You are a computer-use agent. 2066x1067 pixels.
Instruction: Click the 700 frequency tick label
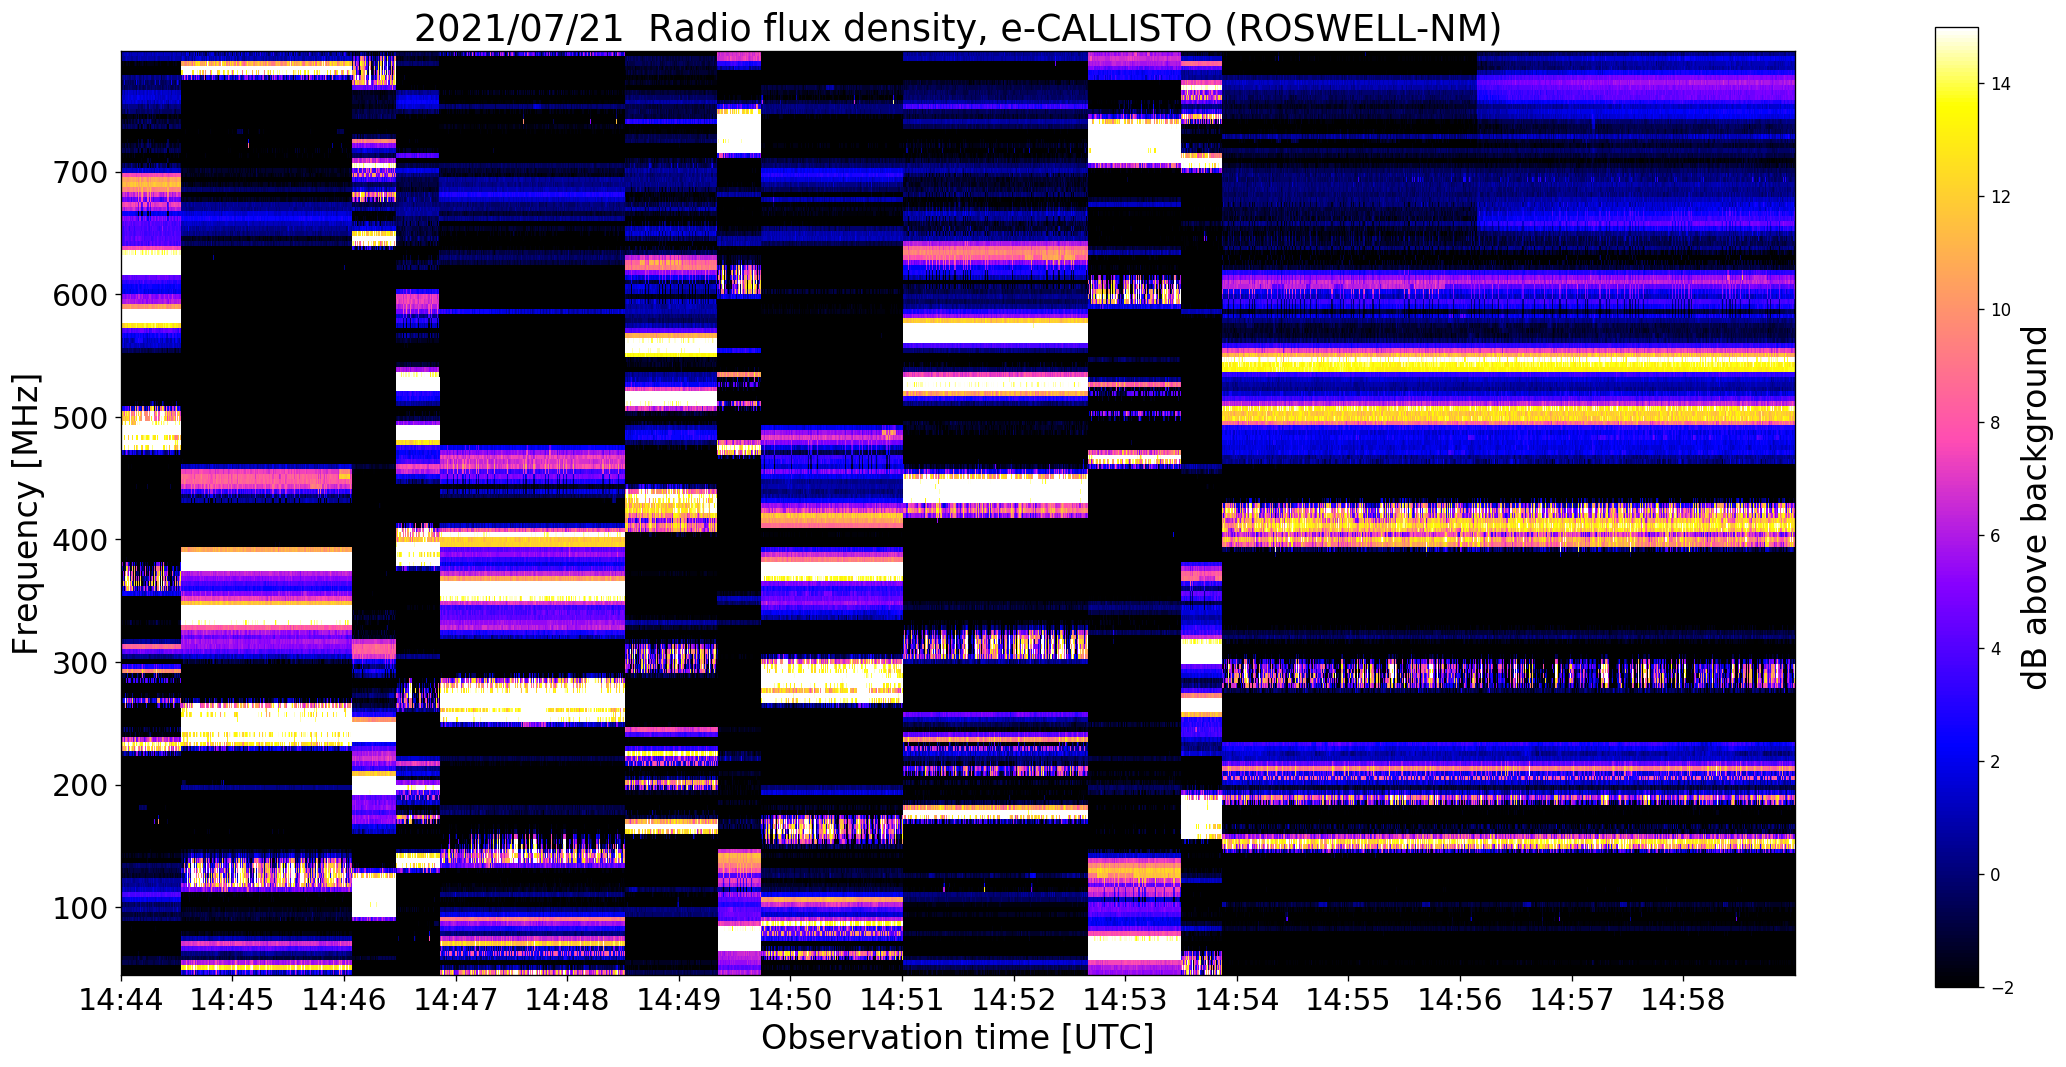coord(79,173)
